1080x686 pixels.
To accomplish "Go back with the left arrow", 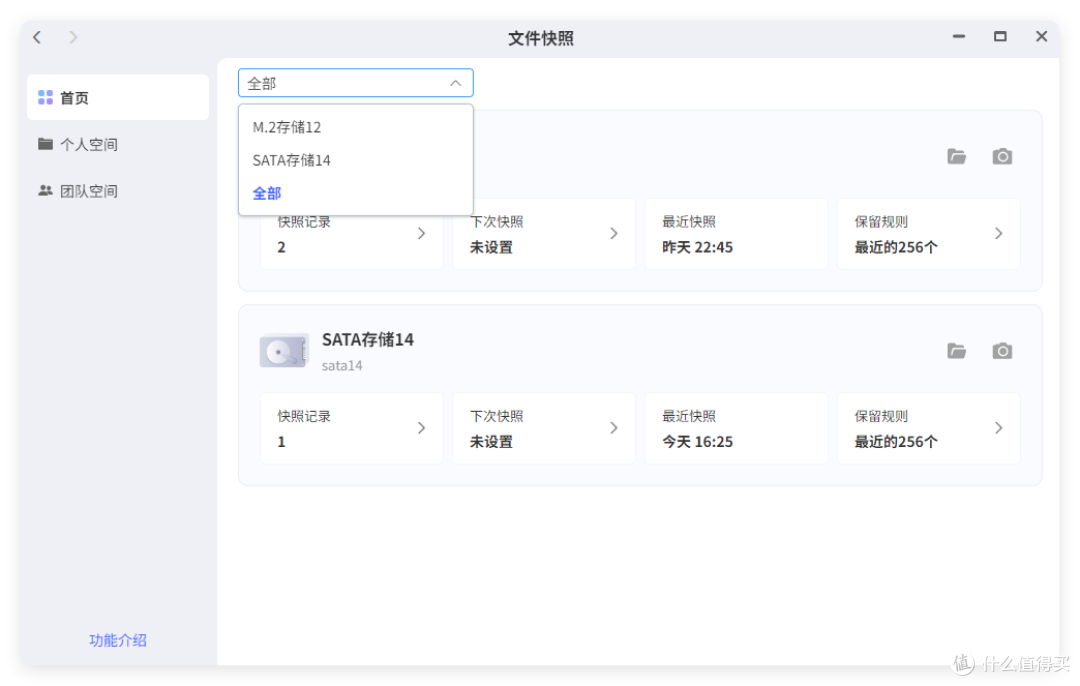I will 37,37.
